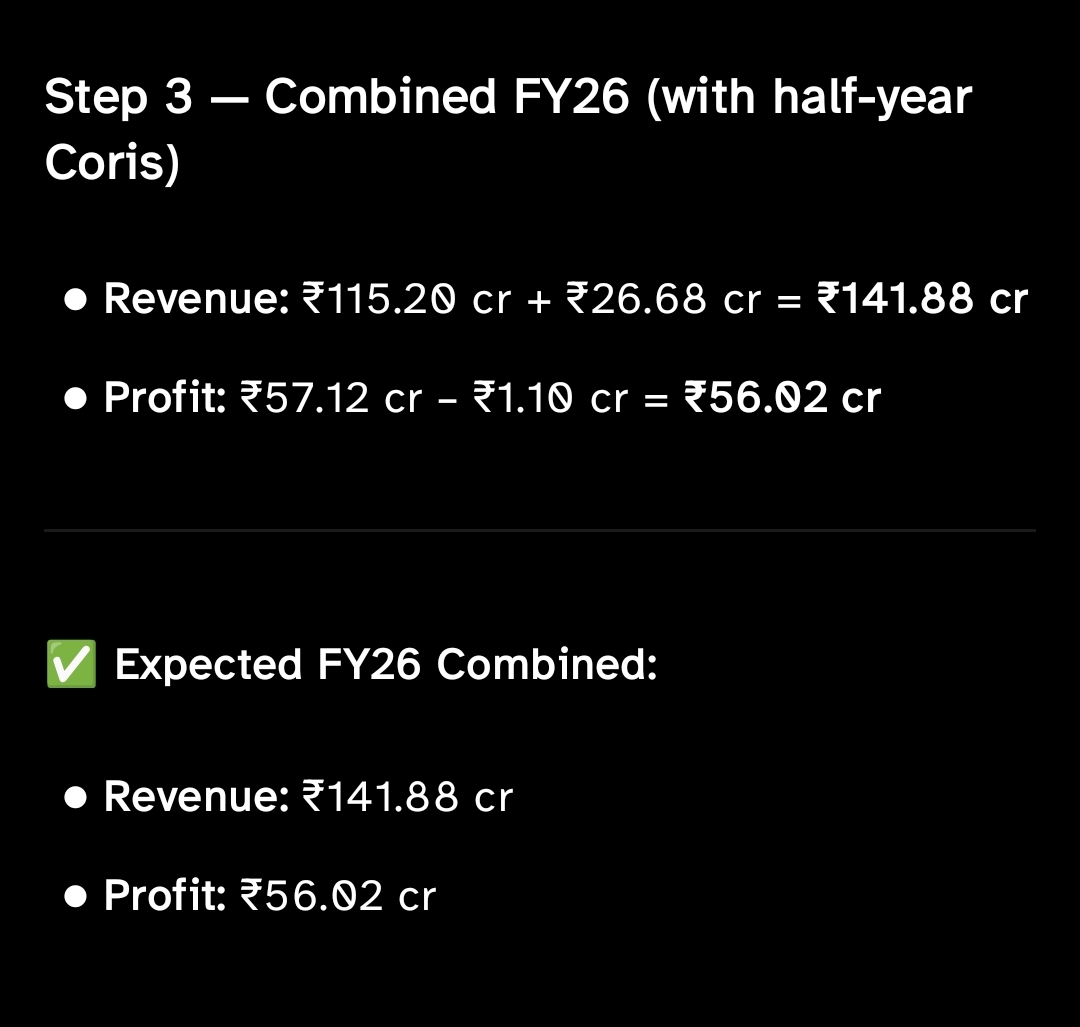Click the bullet before Step 3 Profit line
The image size is (1080, 1027).
pyautogui.click(x=75, y=398)
